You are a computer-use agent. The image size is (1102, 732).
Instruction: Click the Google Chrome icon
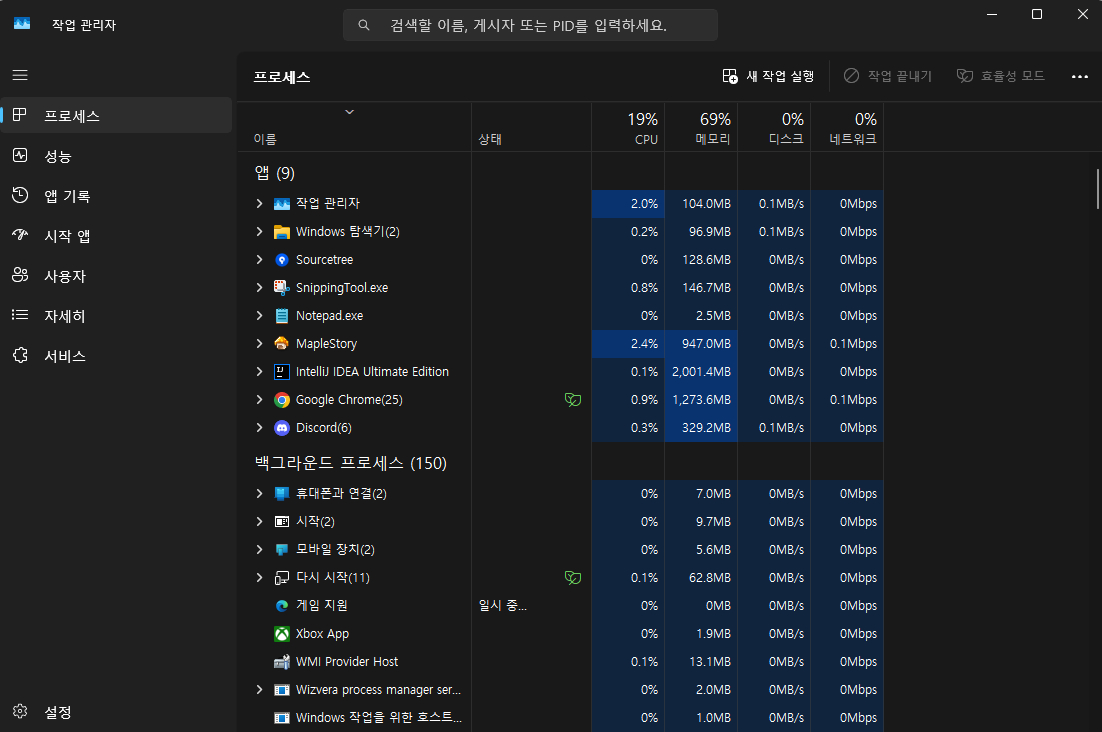[x=282, y=400]
